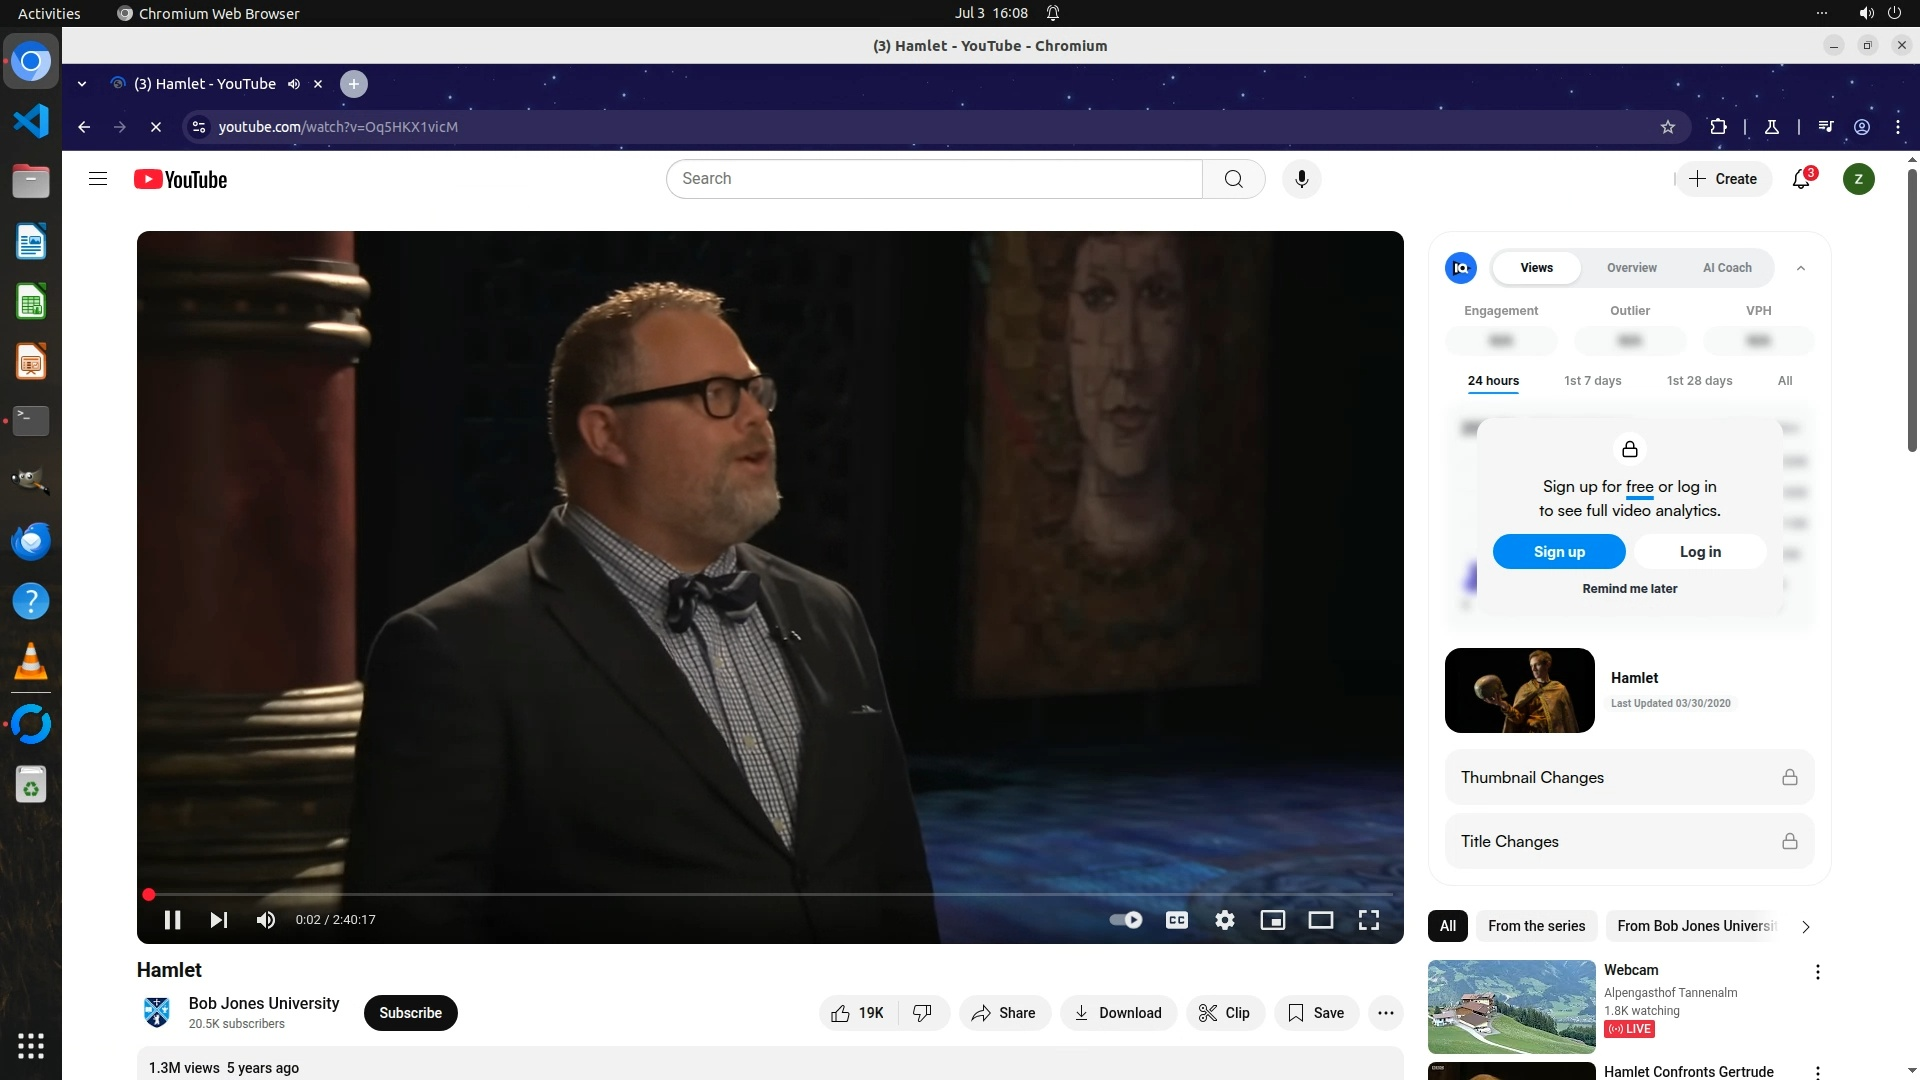The image size is (1920, 1080).
Task: Subscribe to Bob Jones University
Action: pyautogui.click(x=410, y=1013)
